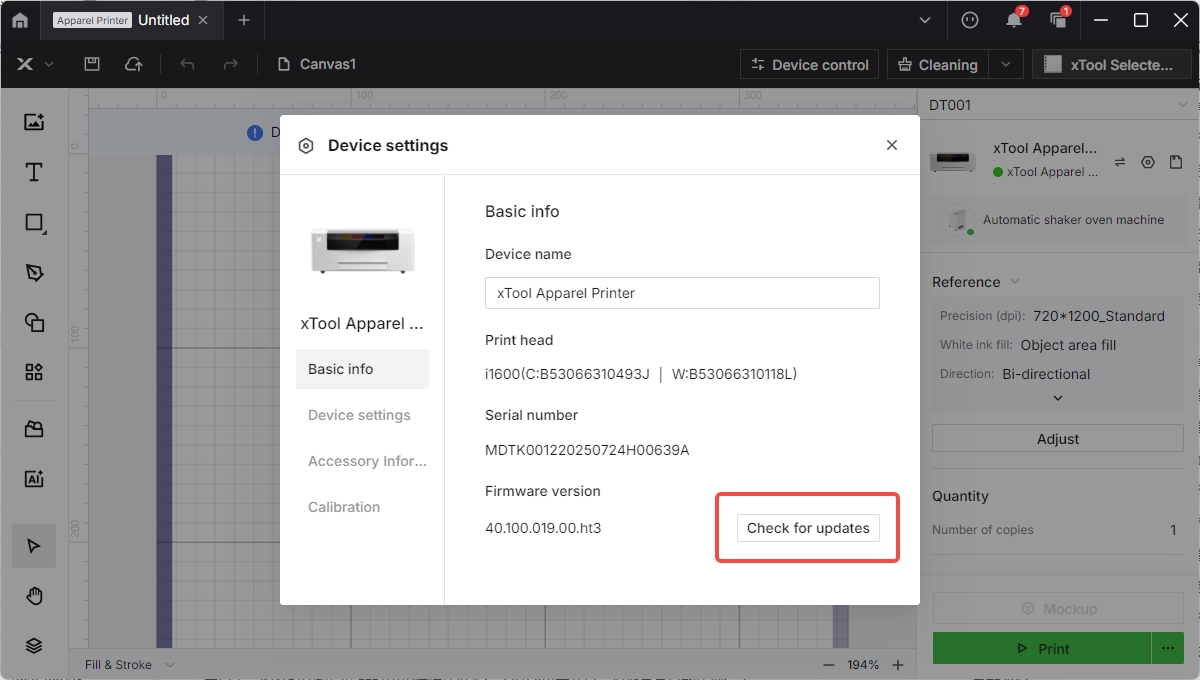Click the 194% zoom level
Viewport: 1200px width, 680px height.
pos(863,665)
